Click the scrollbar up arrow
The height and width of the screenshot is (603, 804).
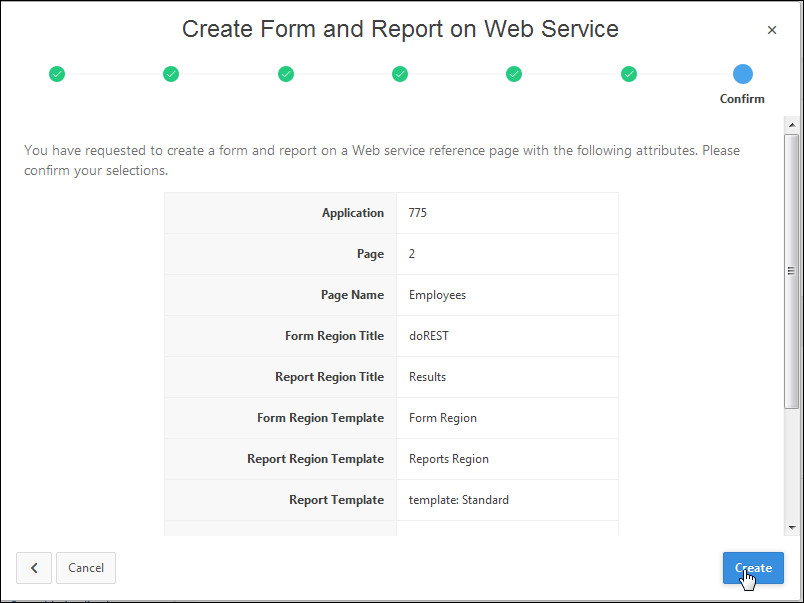[x=792, y=125]
